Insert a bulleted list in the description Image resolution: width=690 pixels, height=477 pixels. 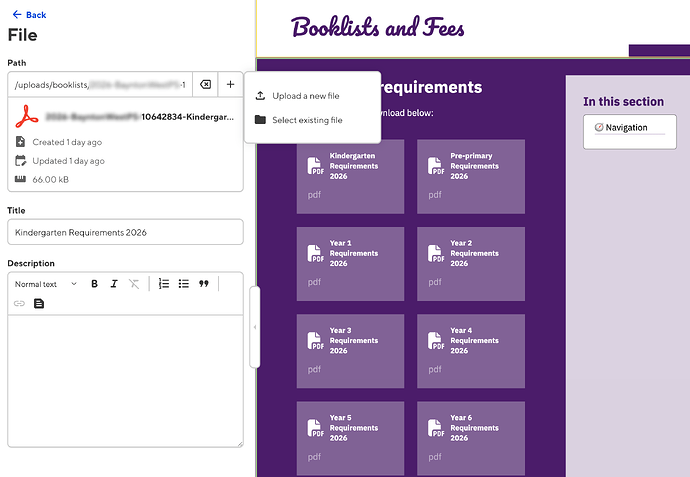[184, 284]
